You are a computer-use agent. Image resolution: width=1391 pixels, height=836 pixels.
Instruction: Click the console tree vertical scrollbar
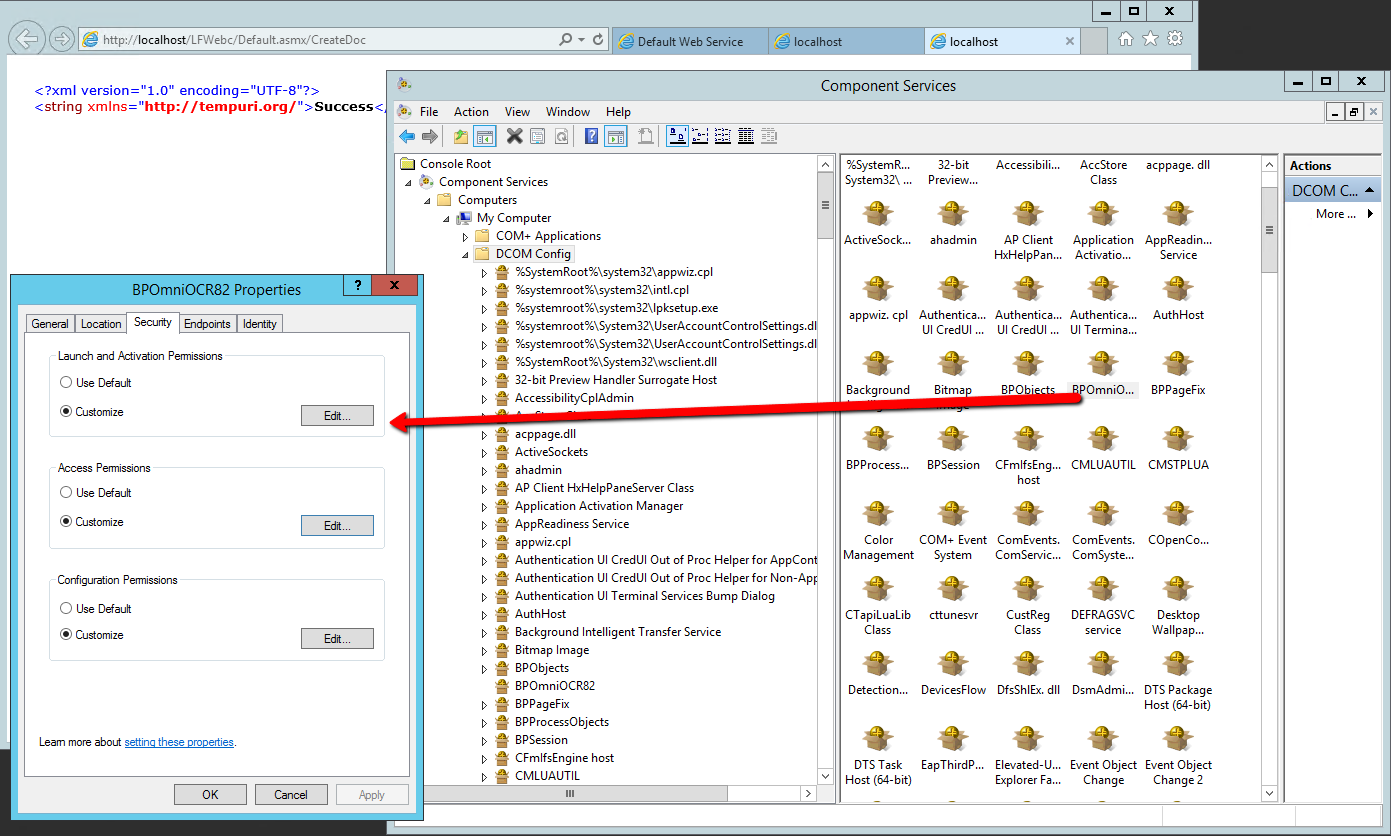(825, 470)
